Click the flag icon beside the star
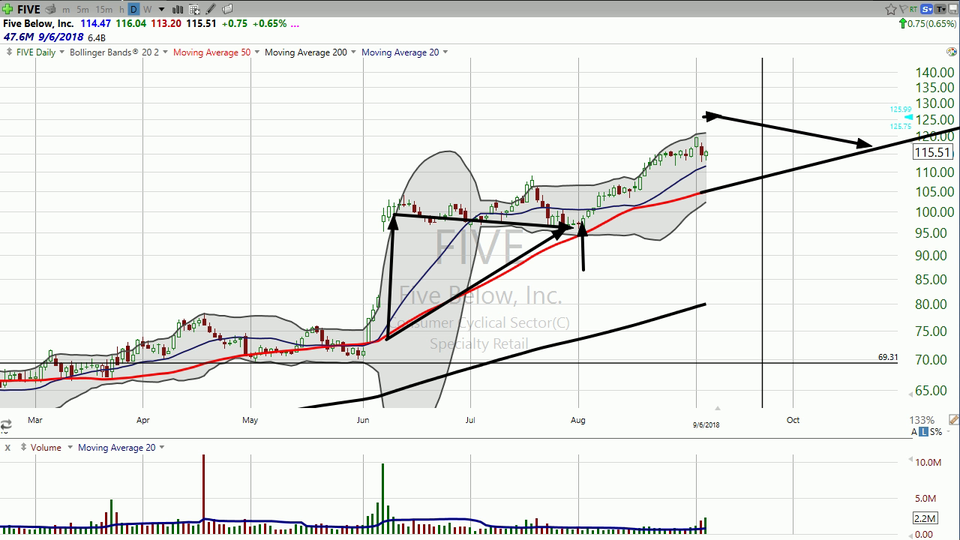 [x=903, y=9]
